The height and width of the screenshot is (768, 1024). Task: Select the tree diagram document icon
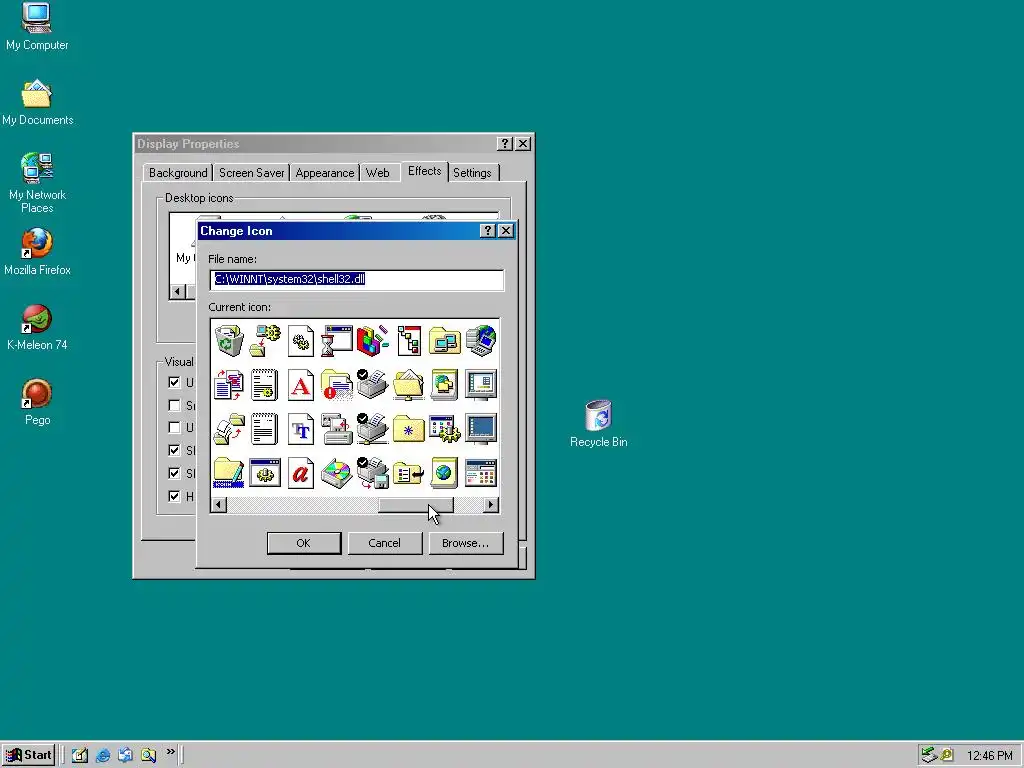click(409, 340)
